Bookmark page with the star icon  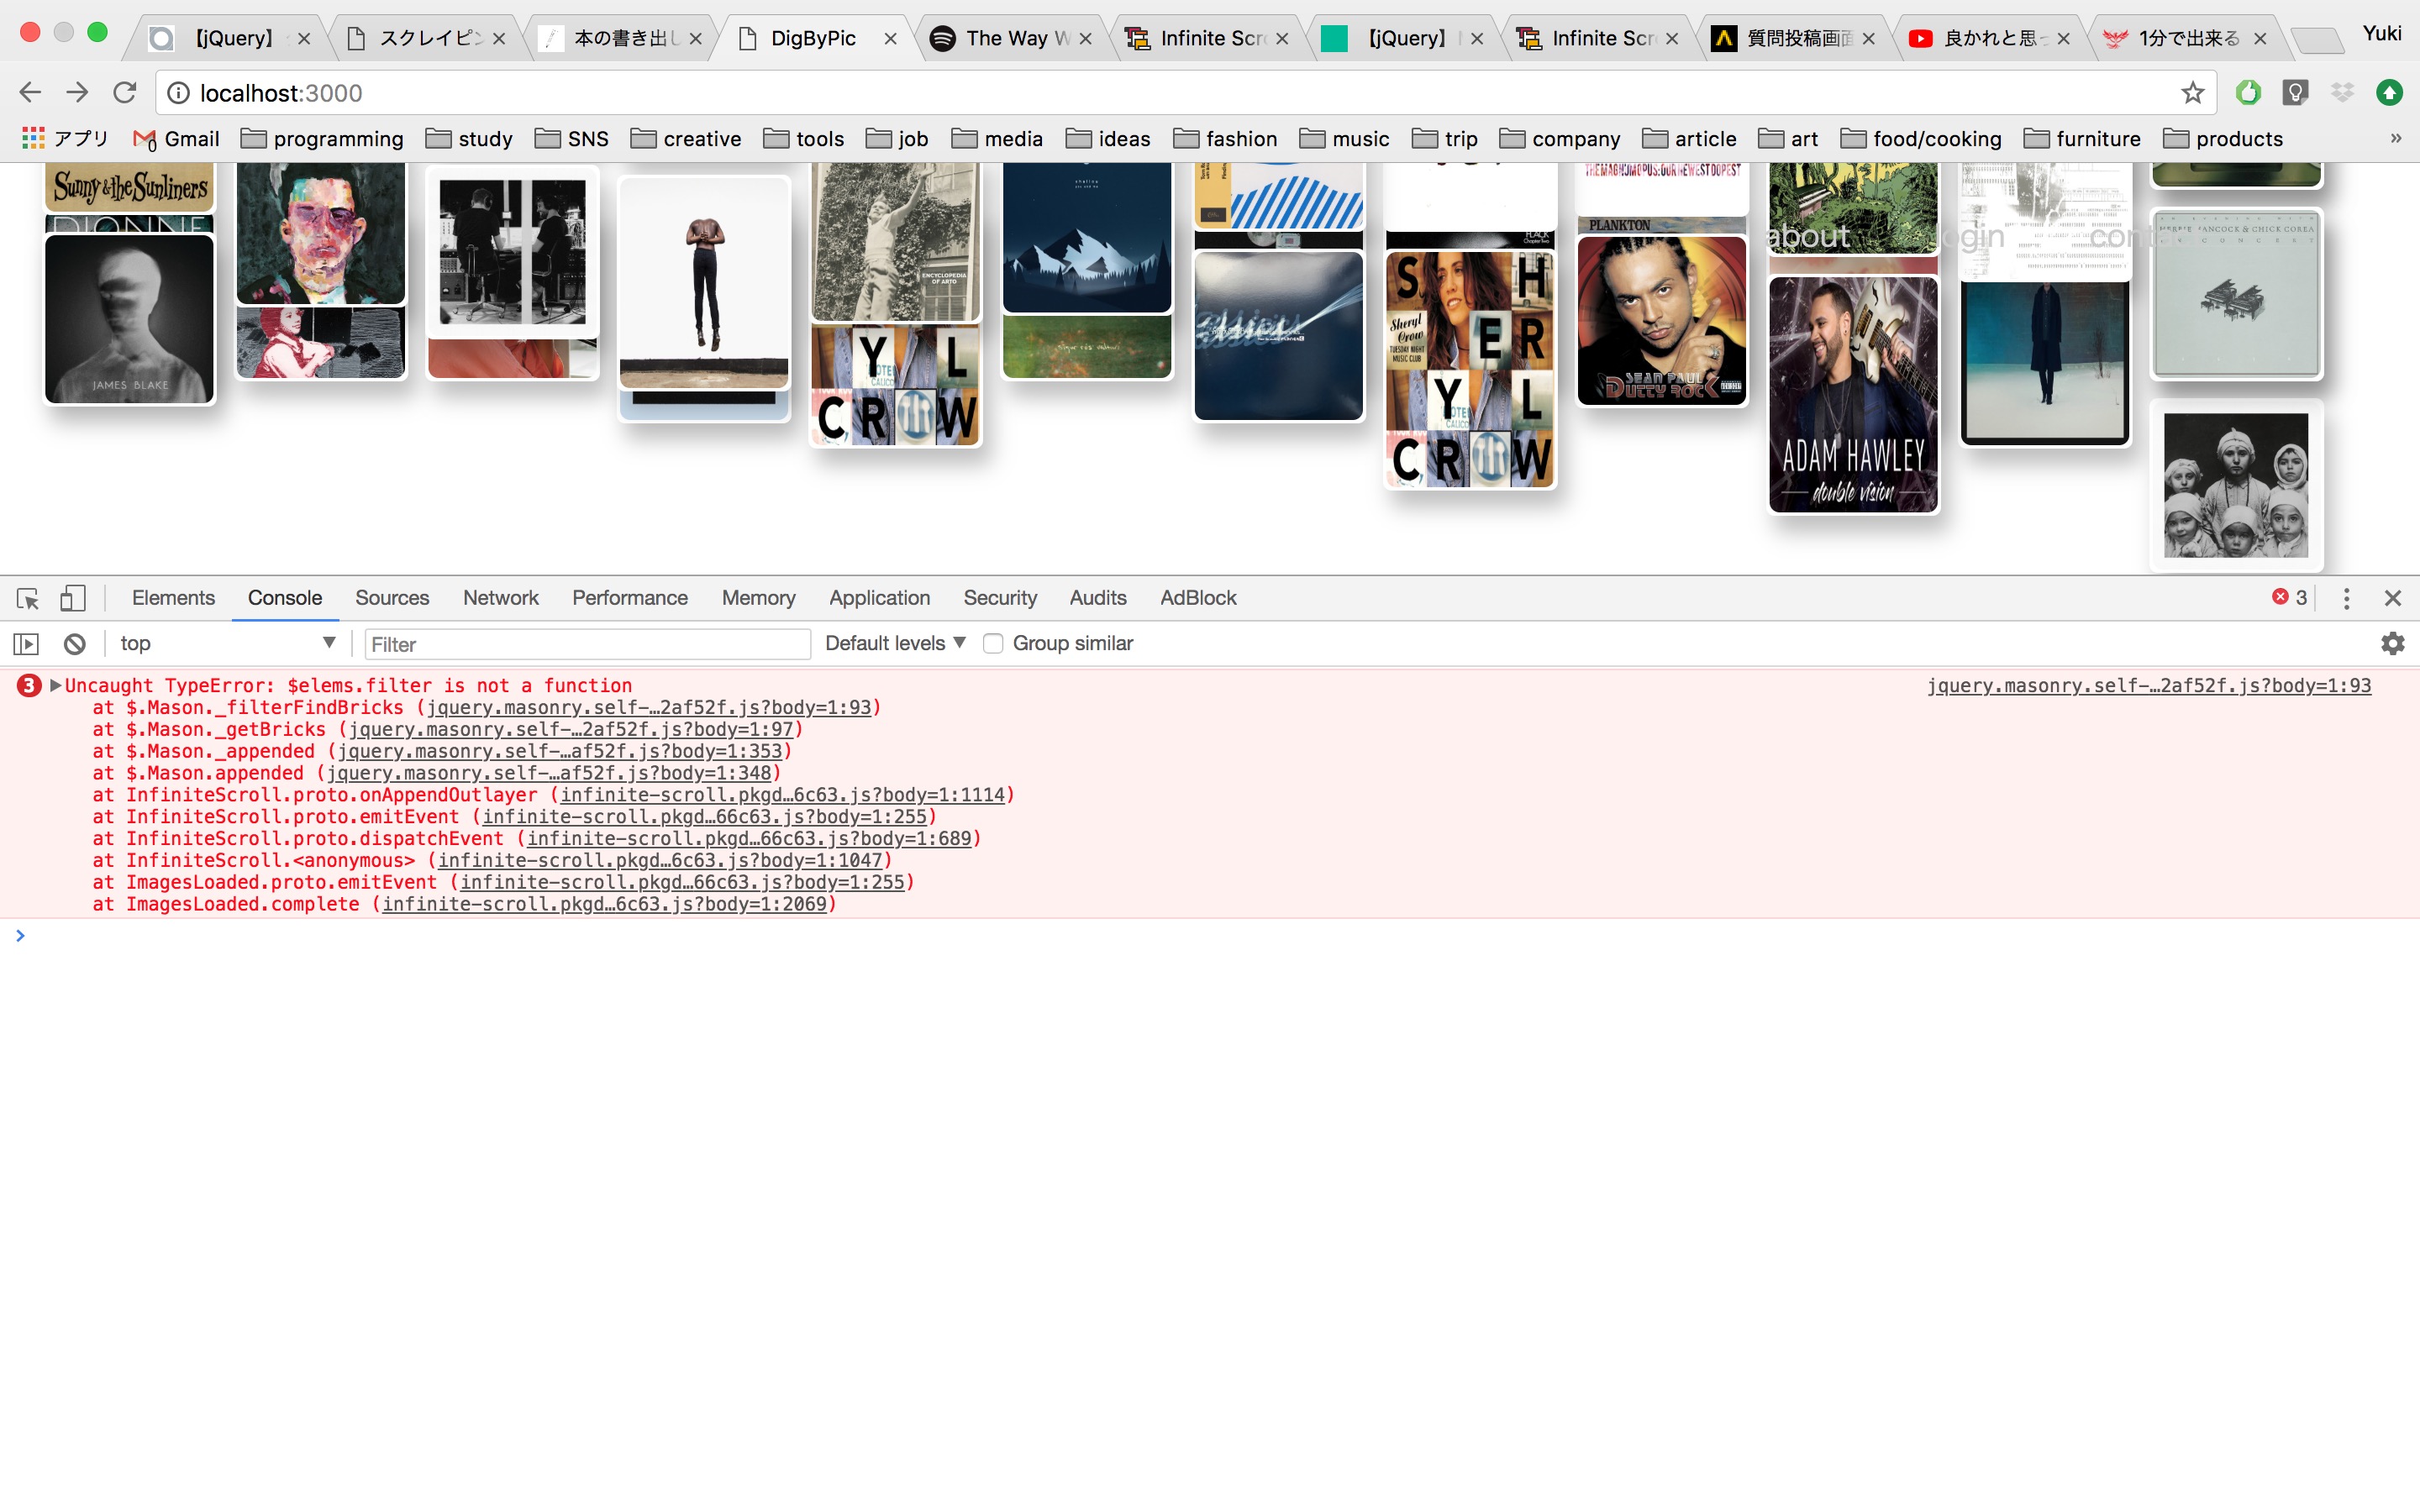pyautogui.click(x=2192, y=93)
